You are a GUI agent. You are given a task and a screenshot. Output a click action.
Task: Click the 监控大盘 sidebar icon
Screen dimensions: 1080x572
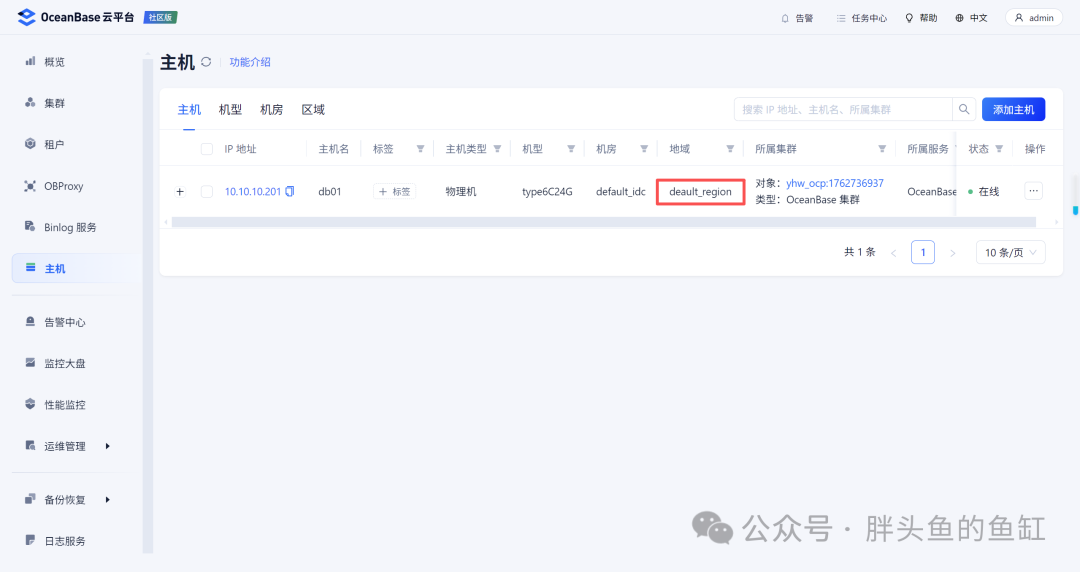pos(30,362)
